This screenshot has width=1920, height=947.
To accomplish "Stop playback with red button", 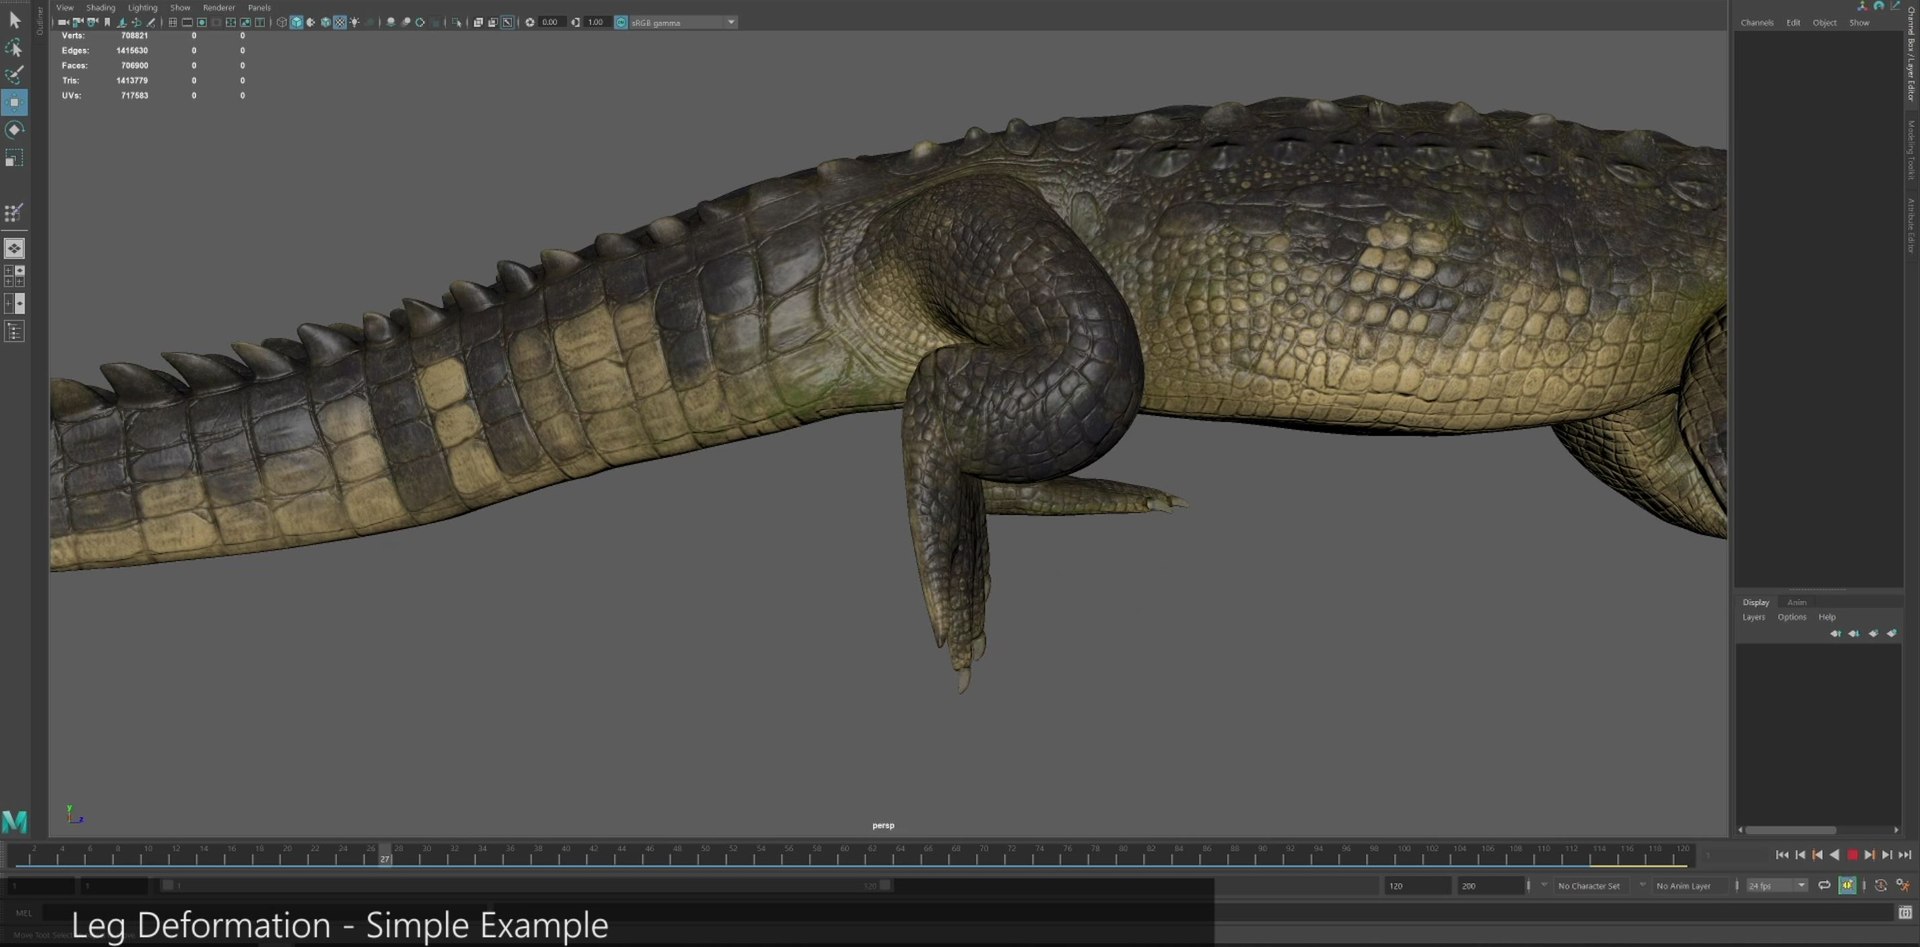I will (x=1852, y=855).
